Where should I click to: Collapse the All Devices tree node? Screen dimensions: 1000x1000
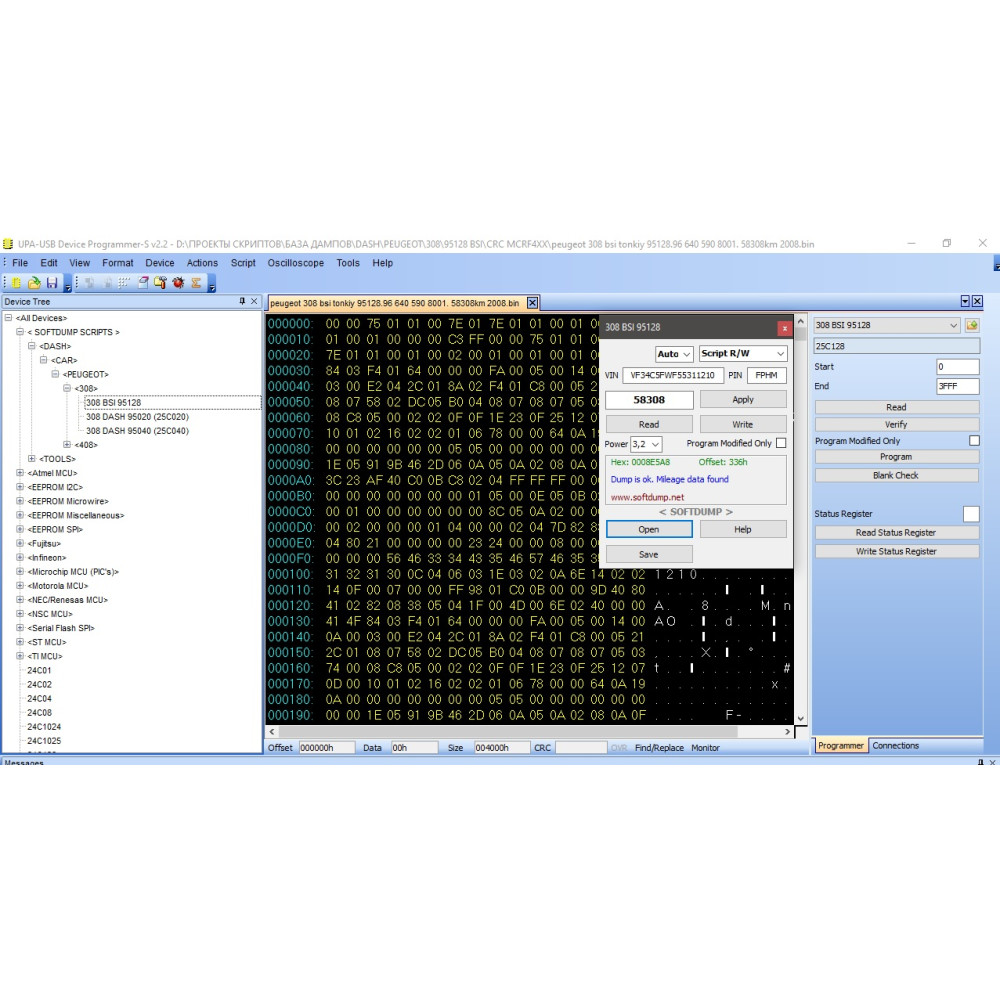point(8,318)
